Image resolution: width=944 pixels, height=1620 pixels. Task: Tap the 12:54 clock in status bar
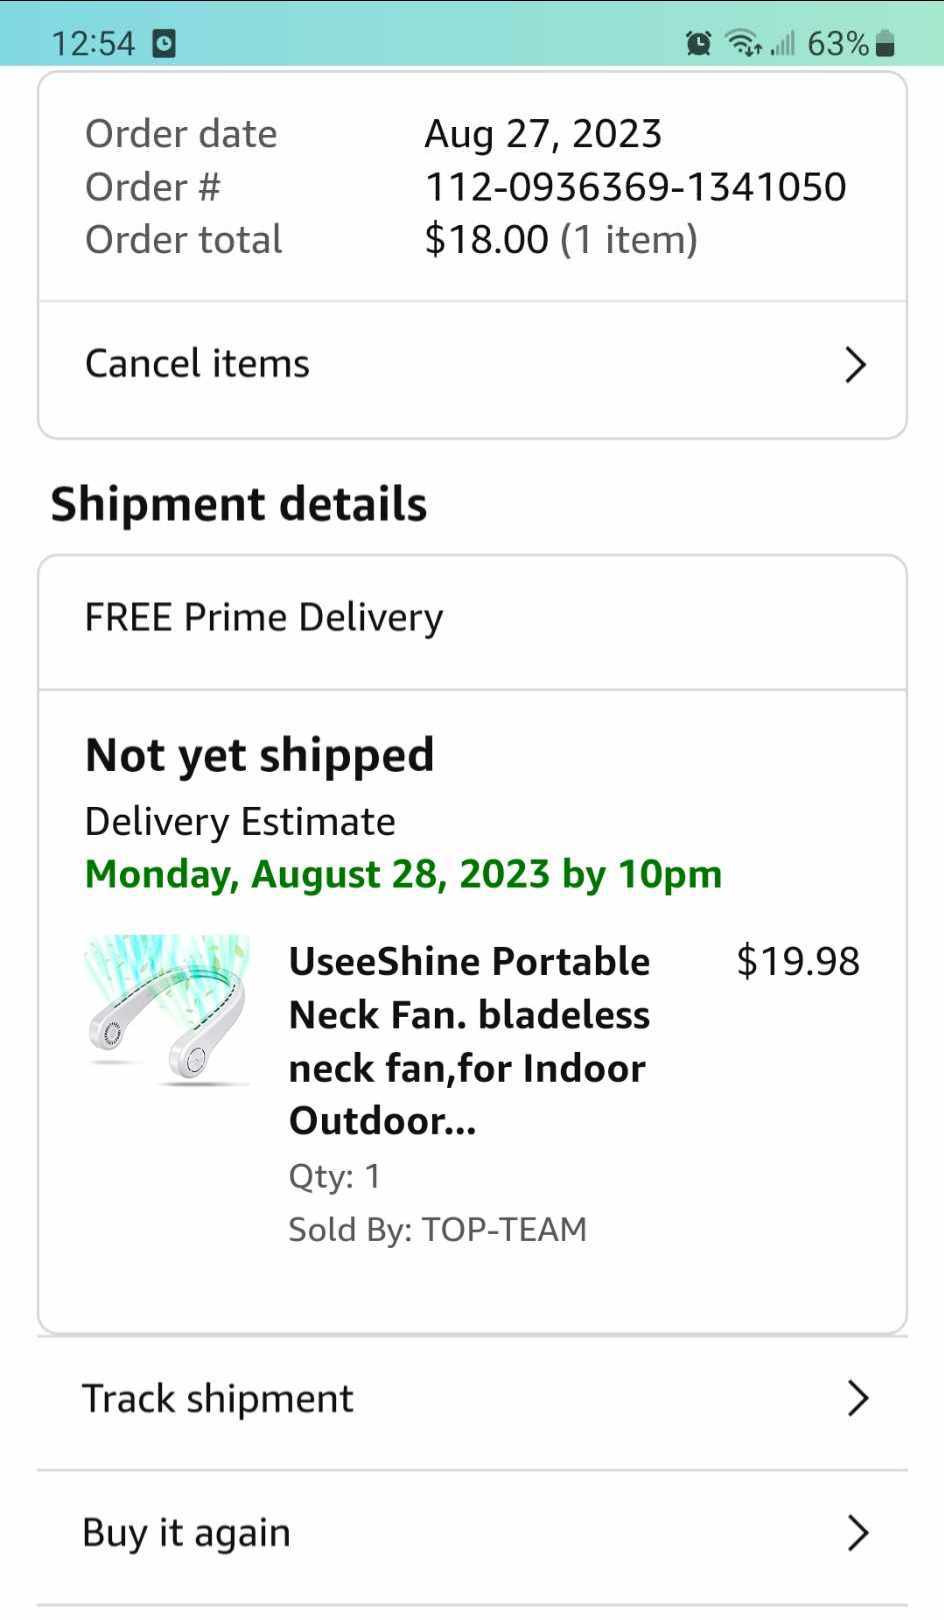[x=92, y=43]
